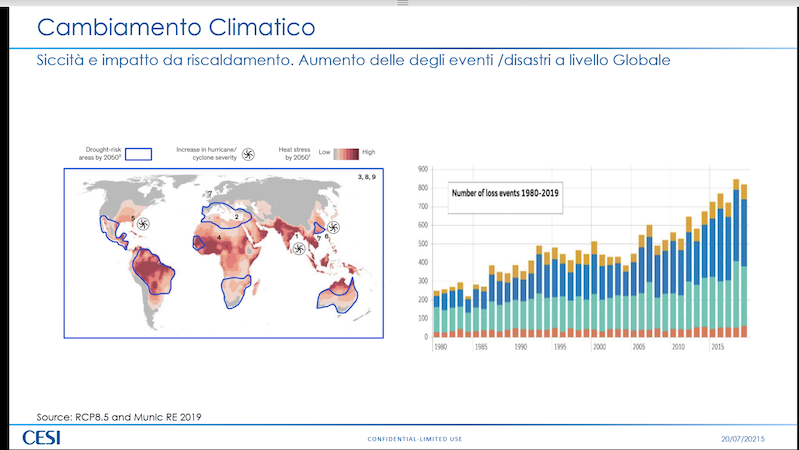The height and width of the screenshot is (450, 799).
Task: Click the CESI logo in footer
Action: [x=41, y=438]
